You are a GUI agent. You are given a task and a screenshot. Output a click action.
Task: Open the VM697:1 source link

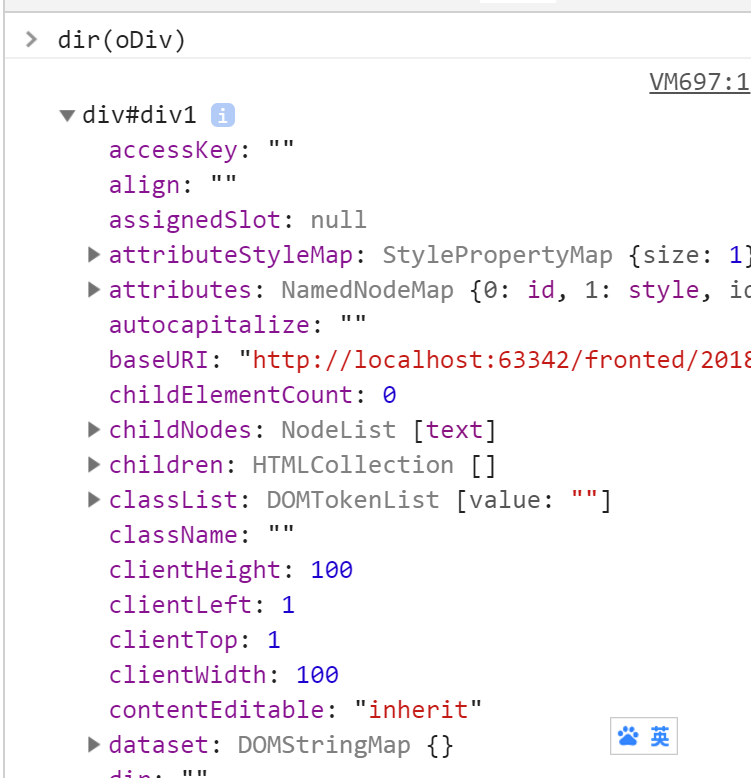[x=700, y=82]
